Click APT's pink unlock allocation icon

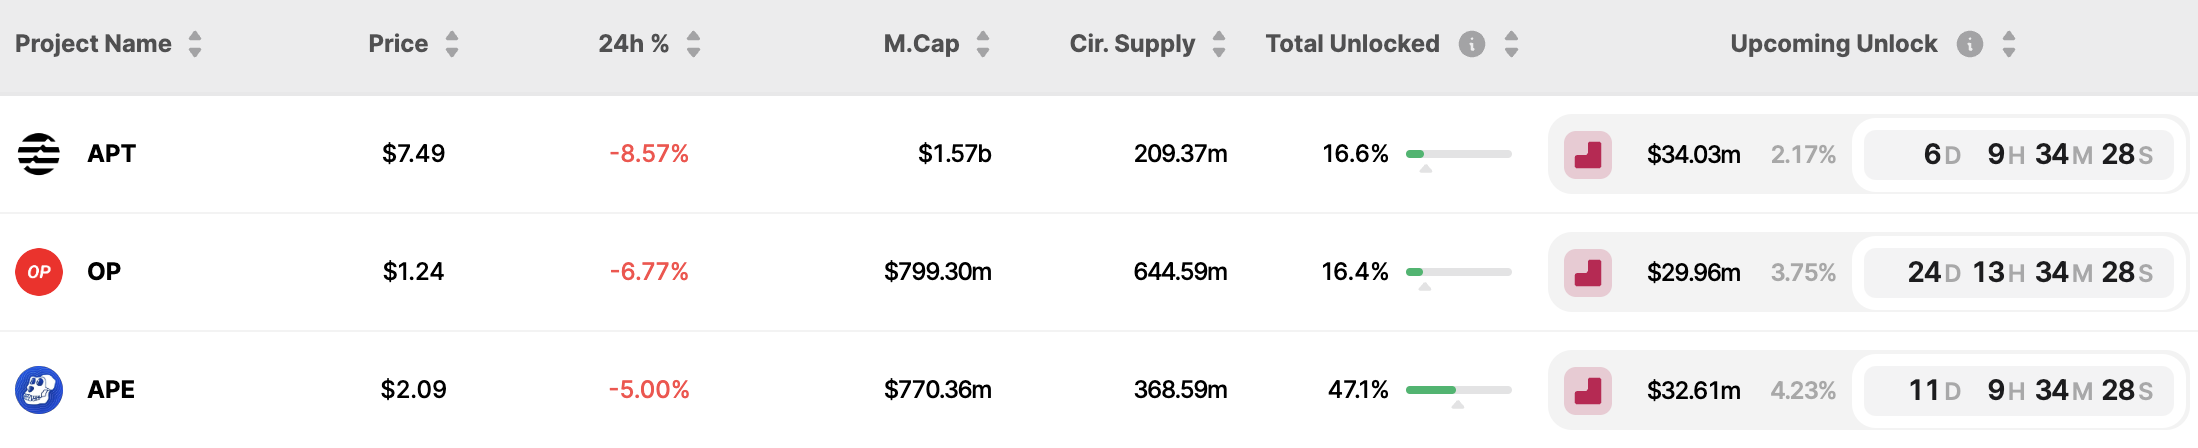1587,155
